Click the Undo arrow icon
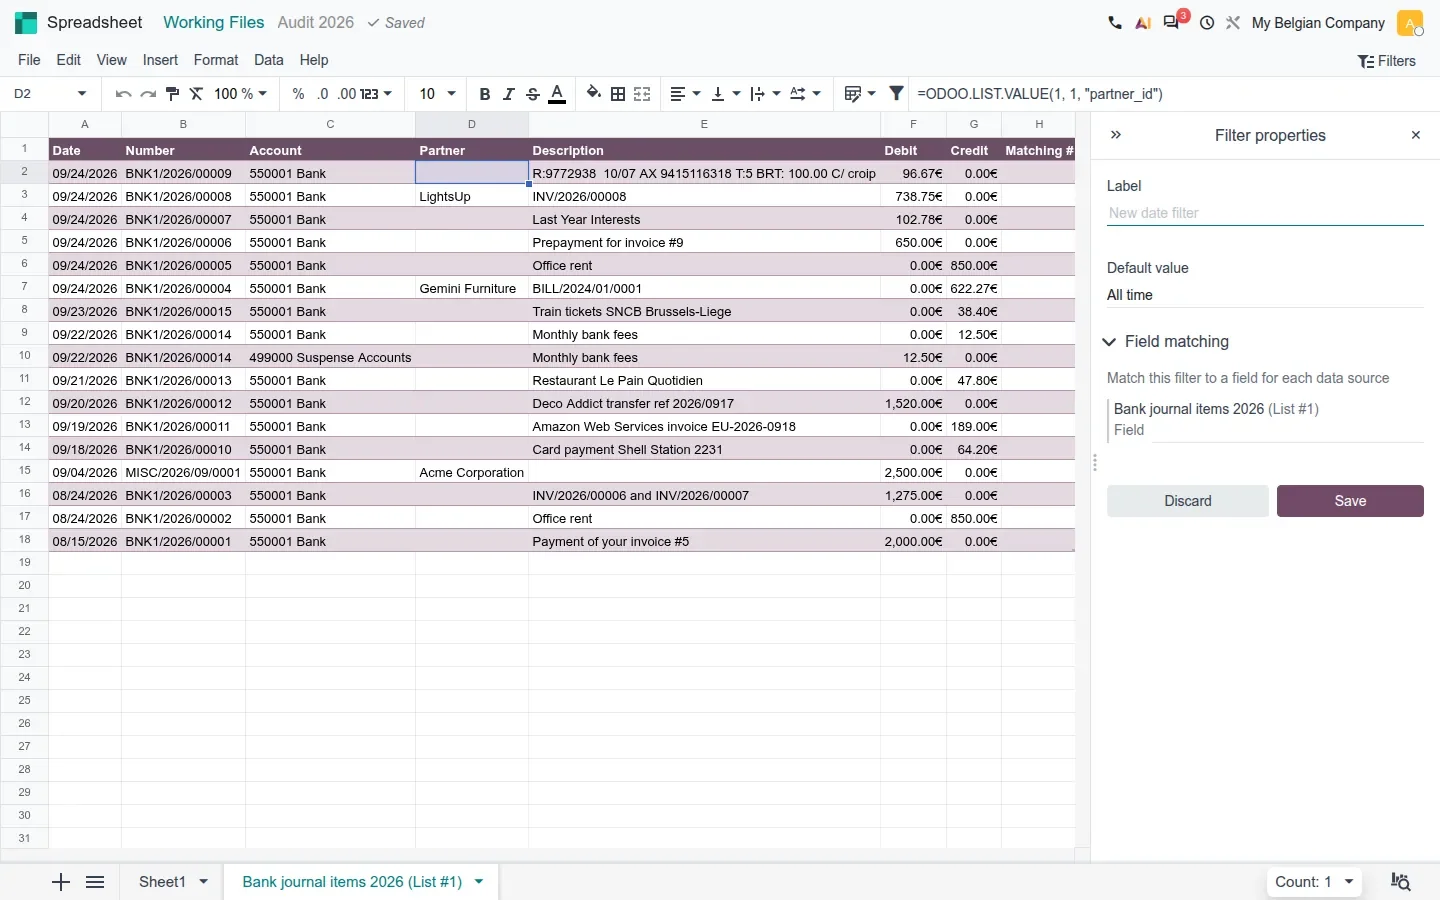1440x900 pixels. pos(123,94)
